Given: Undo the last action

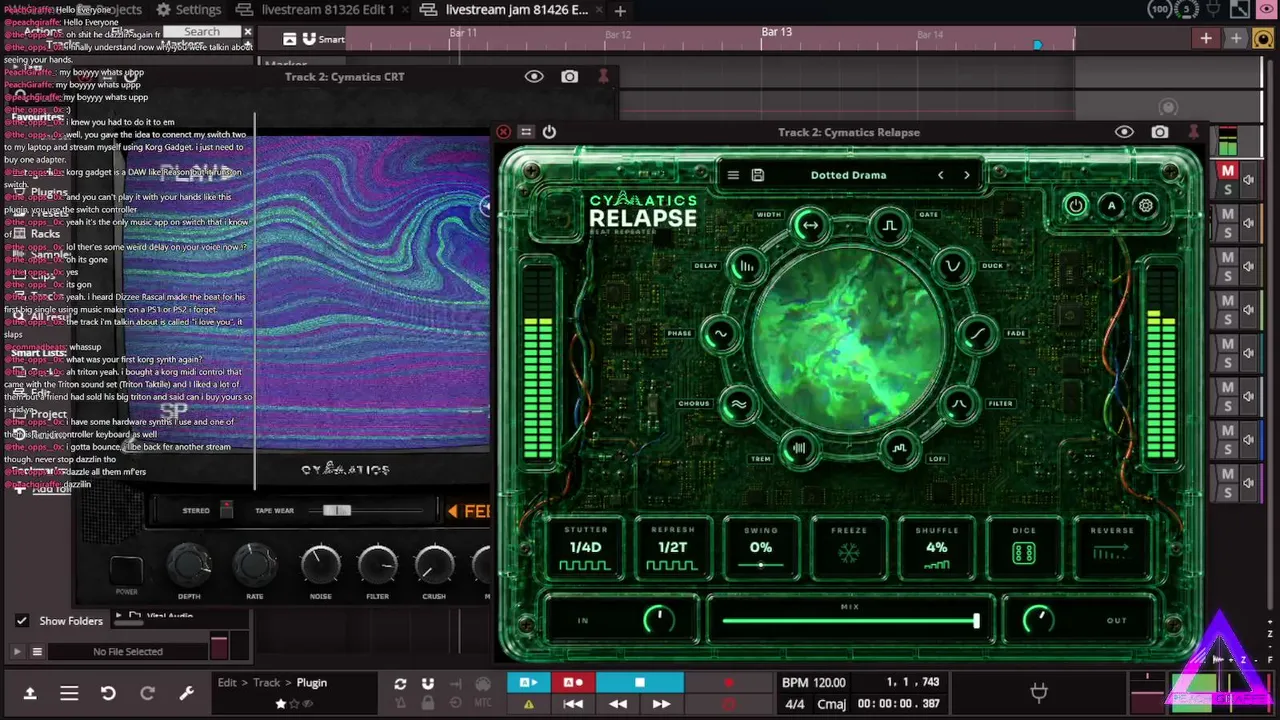Looking at the screenshot, I should [108, 693].
